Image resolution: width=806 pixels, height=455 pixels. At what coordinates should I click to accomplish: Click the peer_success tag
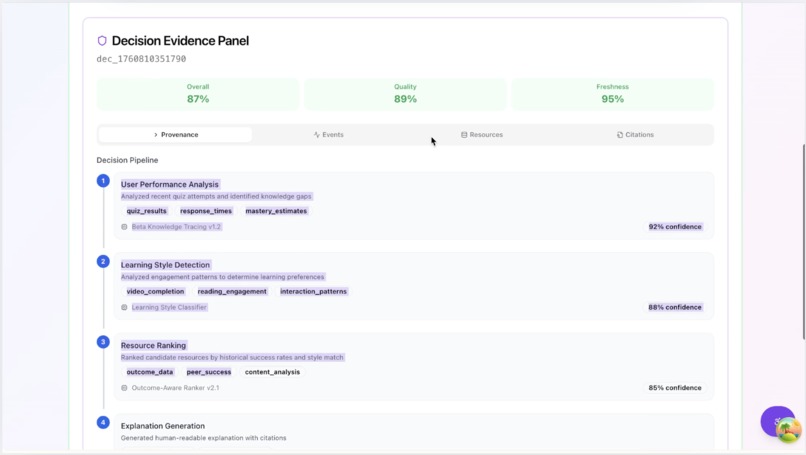[209, 372]
